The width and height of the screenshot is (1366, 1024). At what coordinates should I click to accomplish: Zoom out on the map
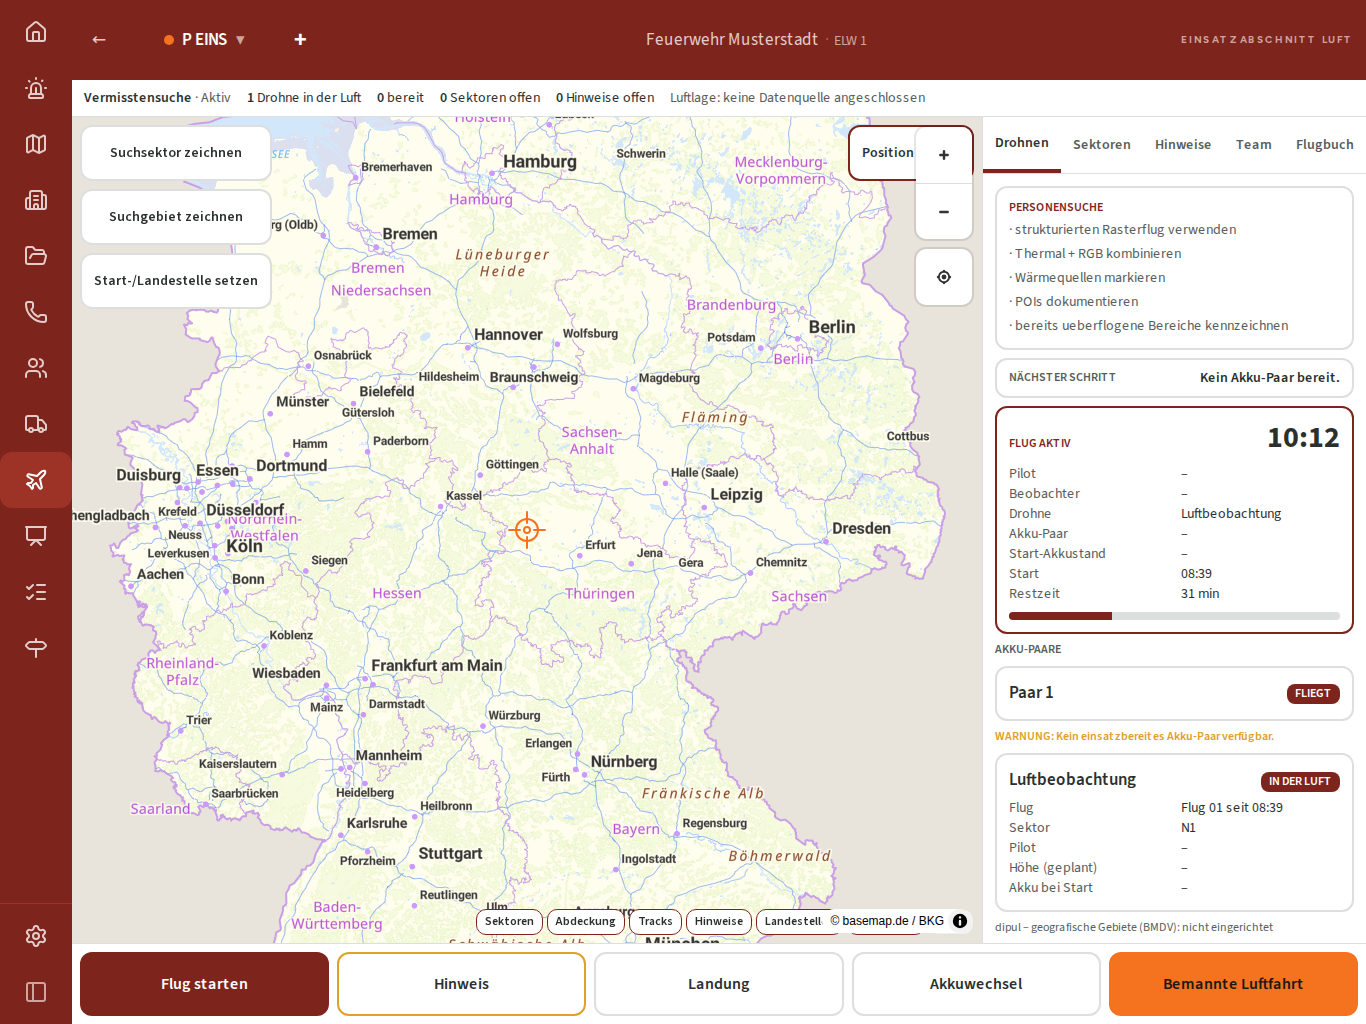point(944,212)
